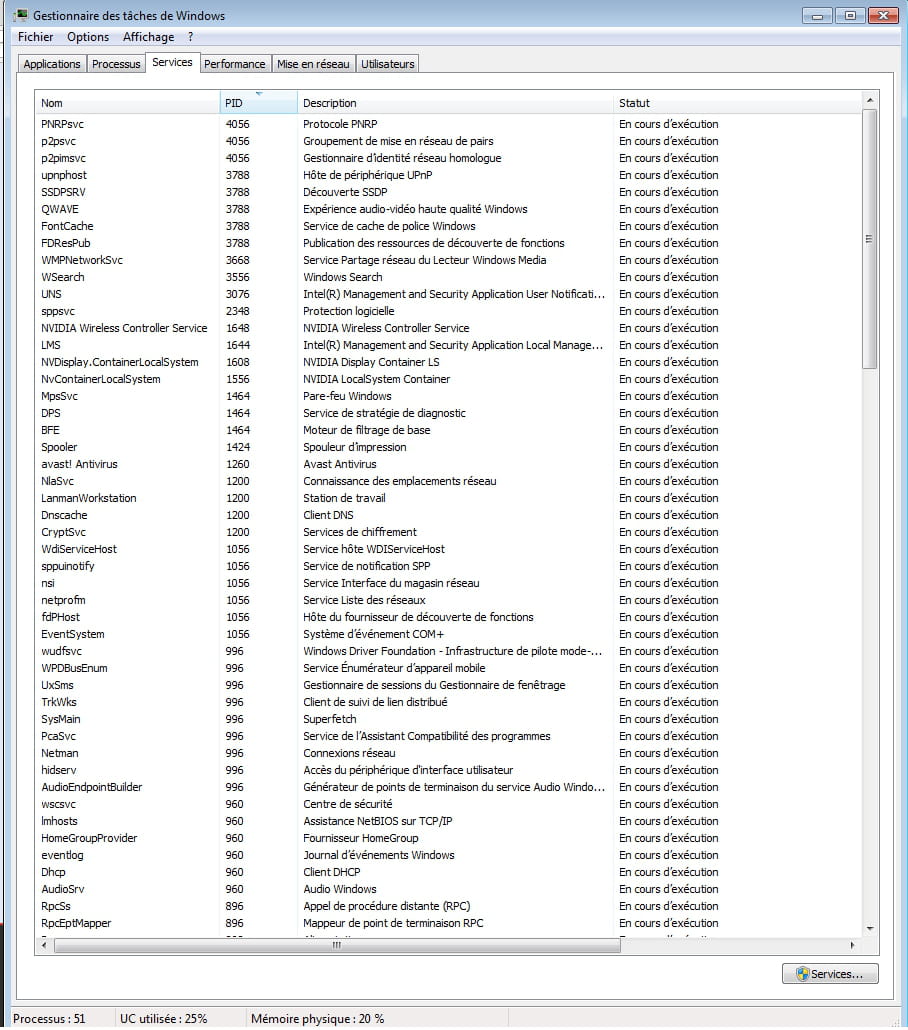Screen dimensions: 908x1030
Task: Select the Spooler service row
Action: [59, 447]
